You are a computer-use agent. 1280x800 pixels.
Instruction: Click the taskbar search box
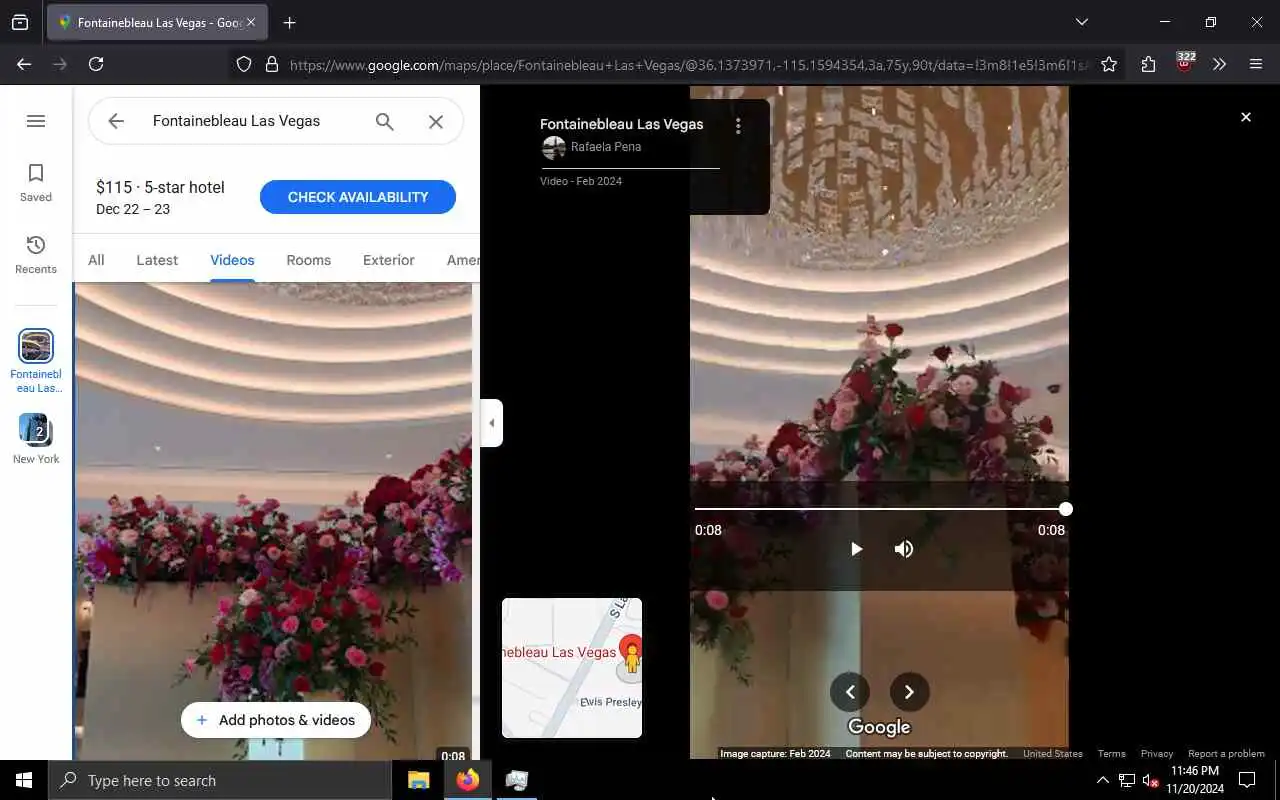click(220, 780)
